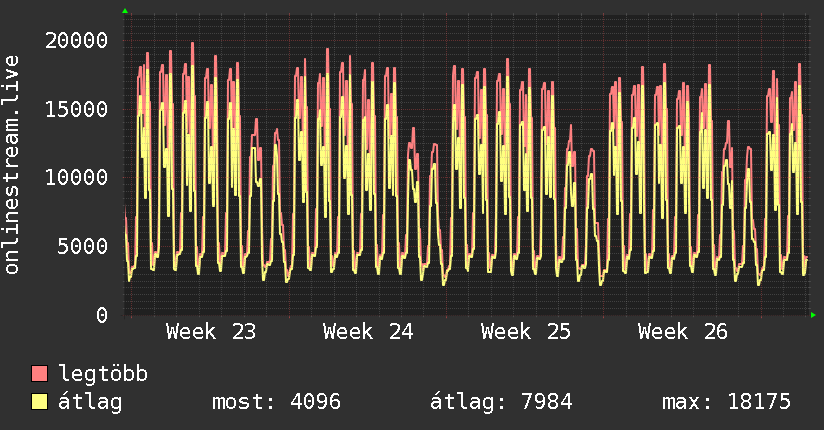Viewport: 824px width, 430px height.
Task: Click the átlag legend label beside yellow swatch
Action: (x=90, y=402)
